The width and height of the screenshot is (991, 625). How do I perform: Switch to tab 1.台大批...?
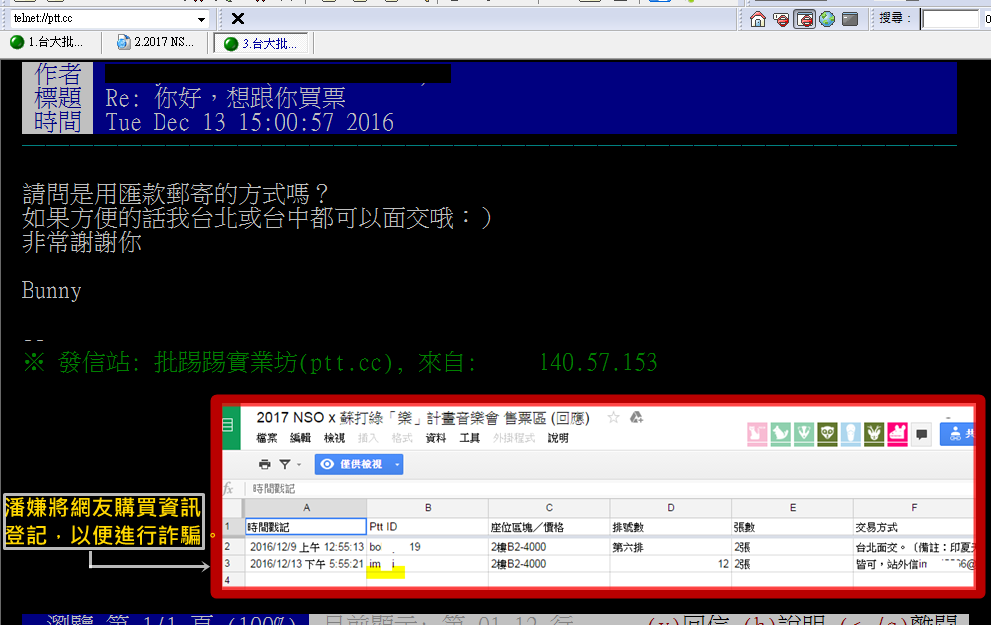[47, 42]
